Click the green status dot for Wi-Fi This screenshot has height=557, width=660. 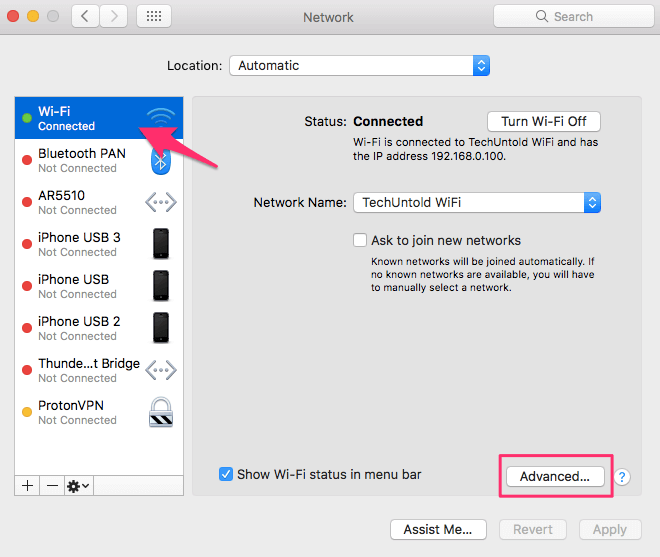click(27, 118)
